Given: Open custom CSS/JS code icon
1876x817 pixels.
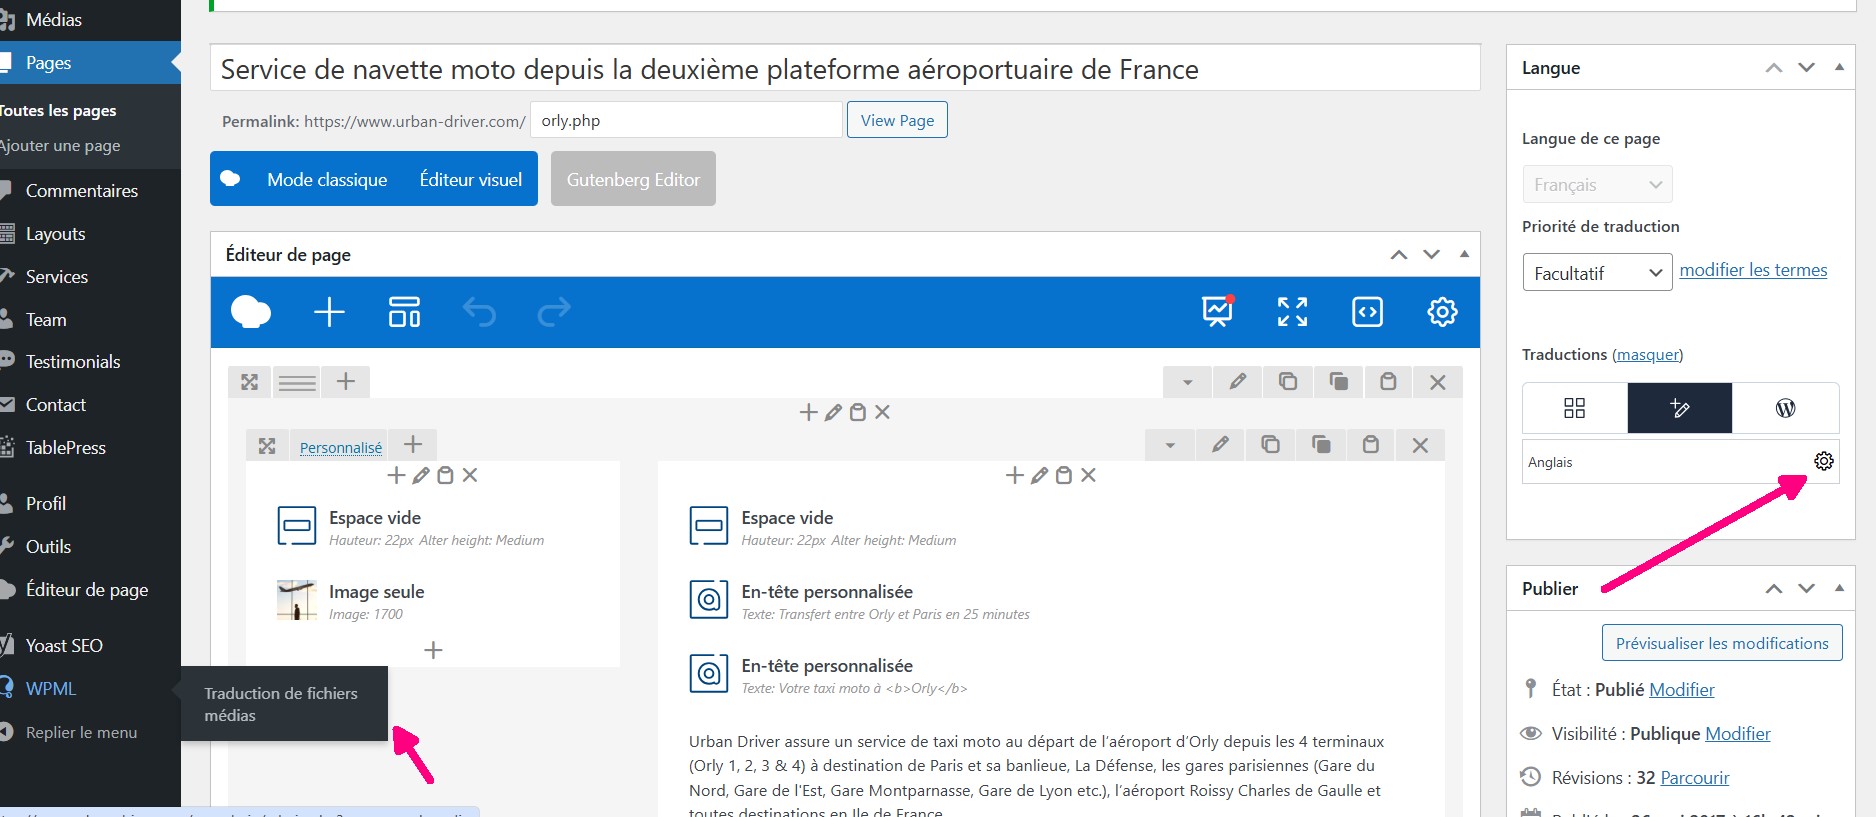Looking at the screenshot, I should 1367,312.
